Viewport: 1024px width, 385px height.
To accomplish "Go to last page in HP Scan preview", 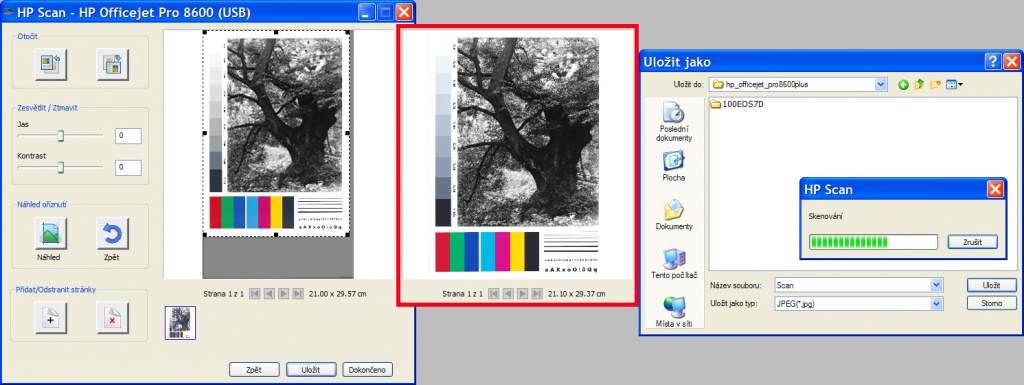I will (x=298, y=294).
